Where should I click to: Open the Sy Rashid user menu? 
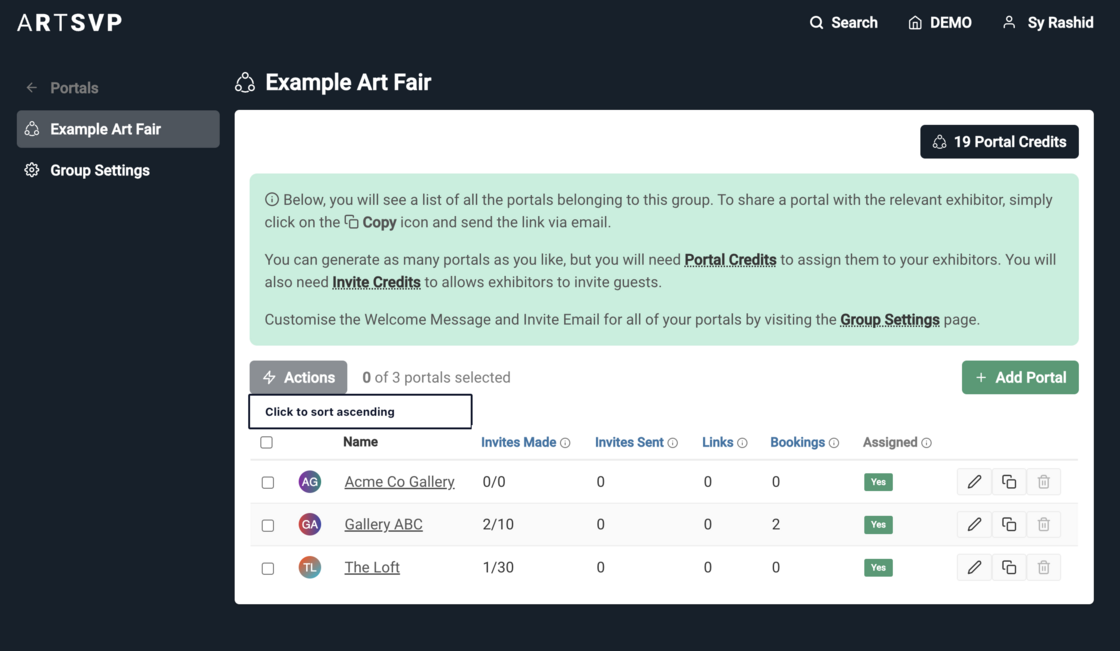coord(1047,23)
